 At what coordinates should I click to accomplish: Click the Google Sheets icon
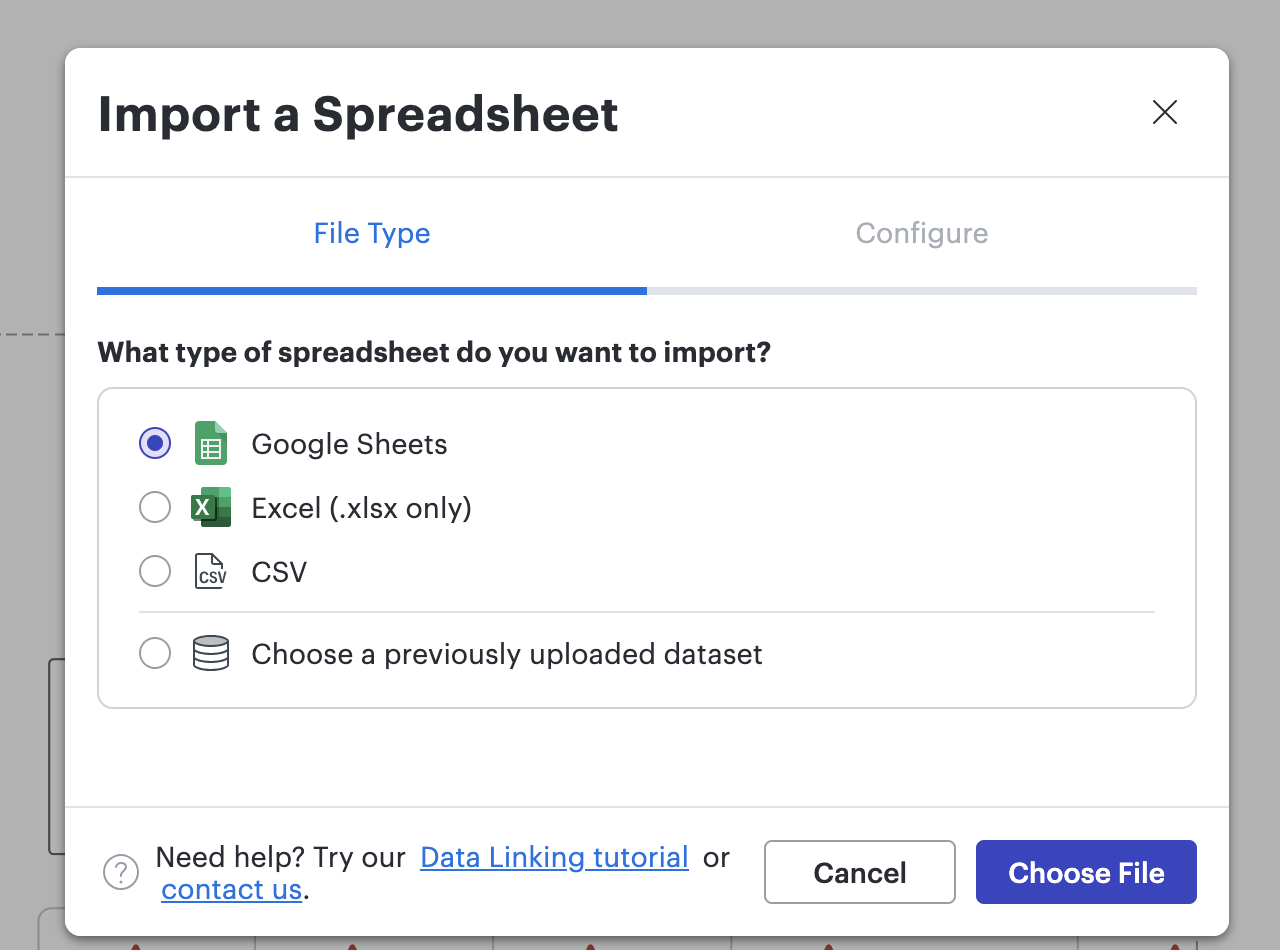[x=211, y=443]
